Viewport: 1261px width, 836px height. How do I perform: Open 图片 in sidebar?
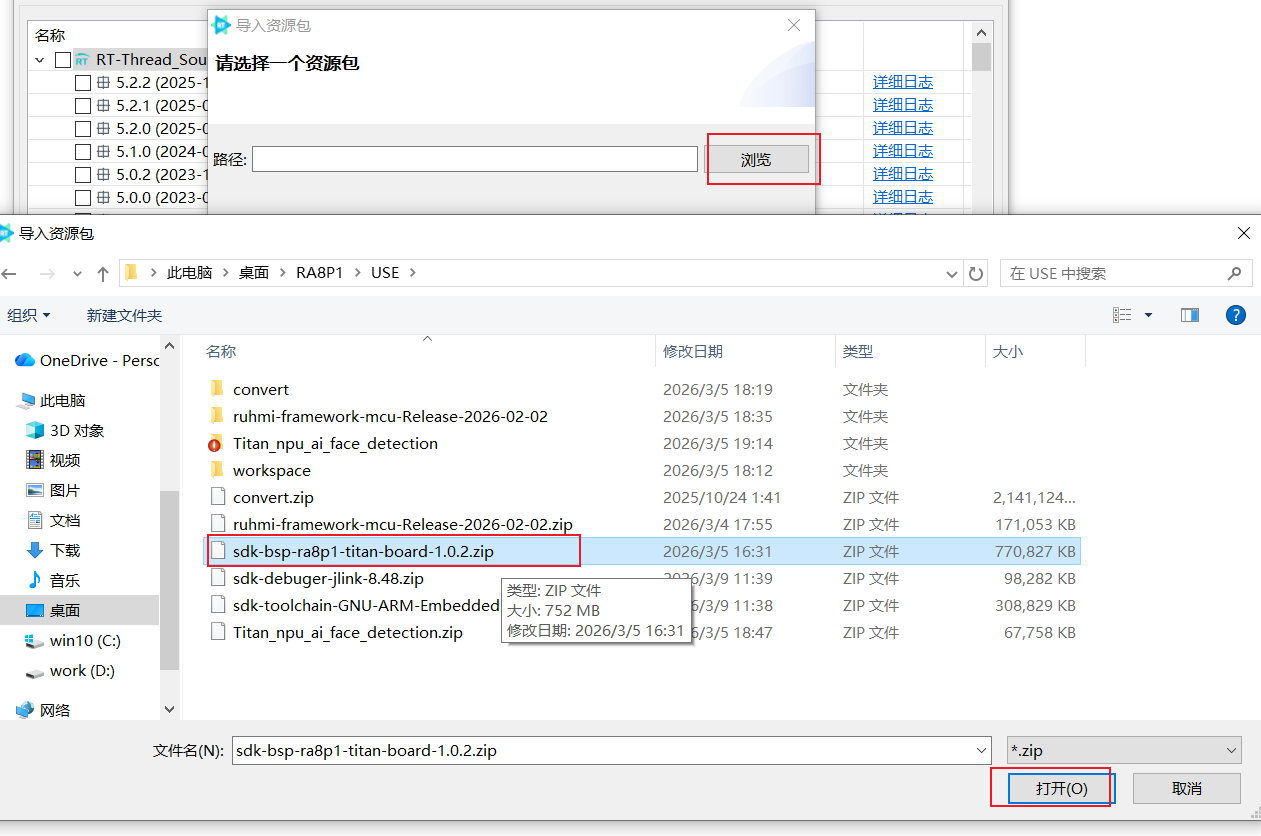tap(53, 490)
